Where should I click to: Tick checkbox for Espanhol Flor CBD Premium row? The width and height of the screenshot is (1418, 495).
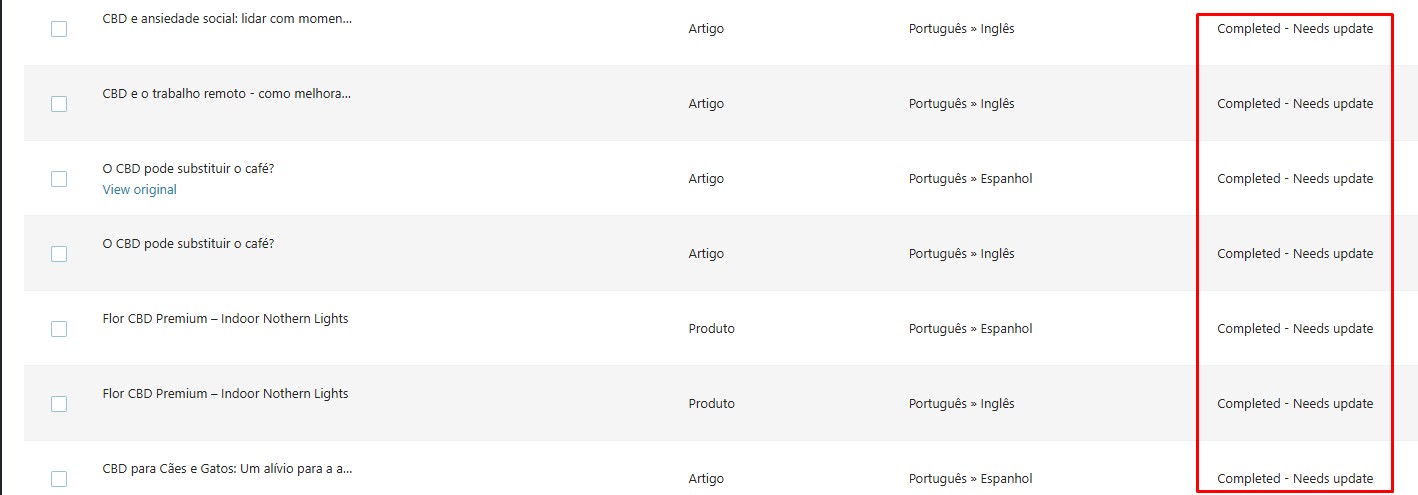coord(59,329)
